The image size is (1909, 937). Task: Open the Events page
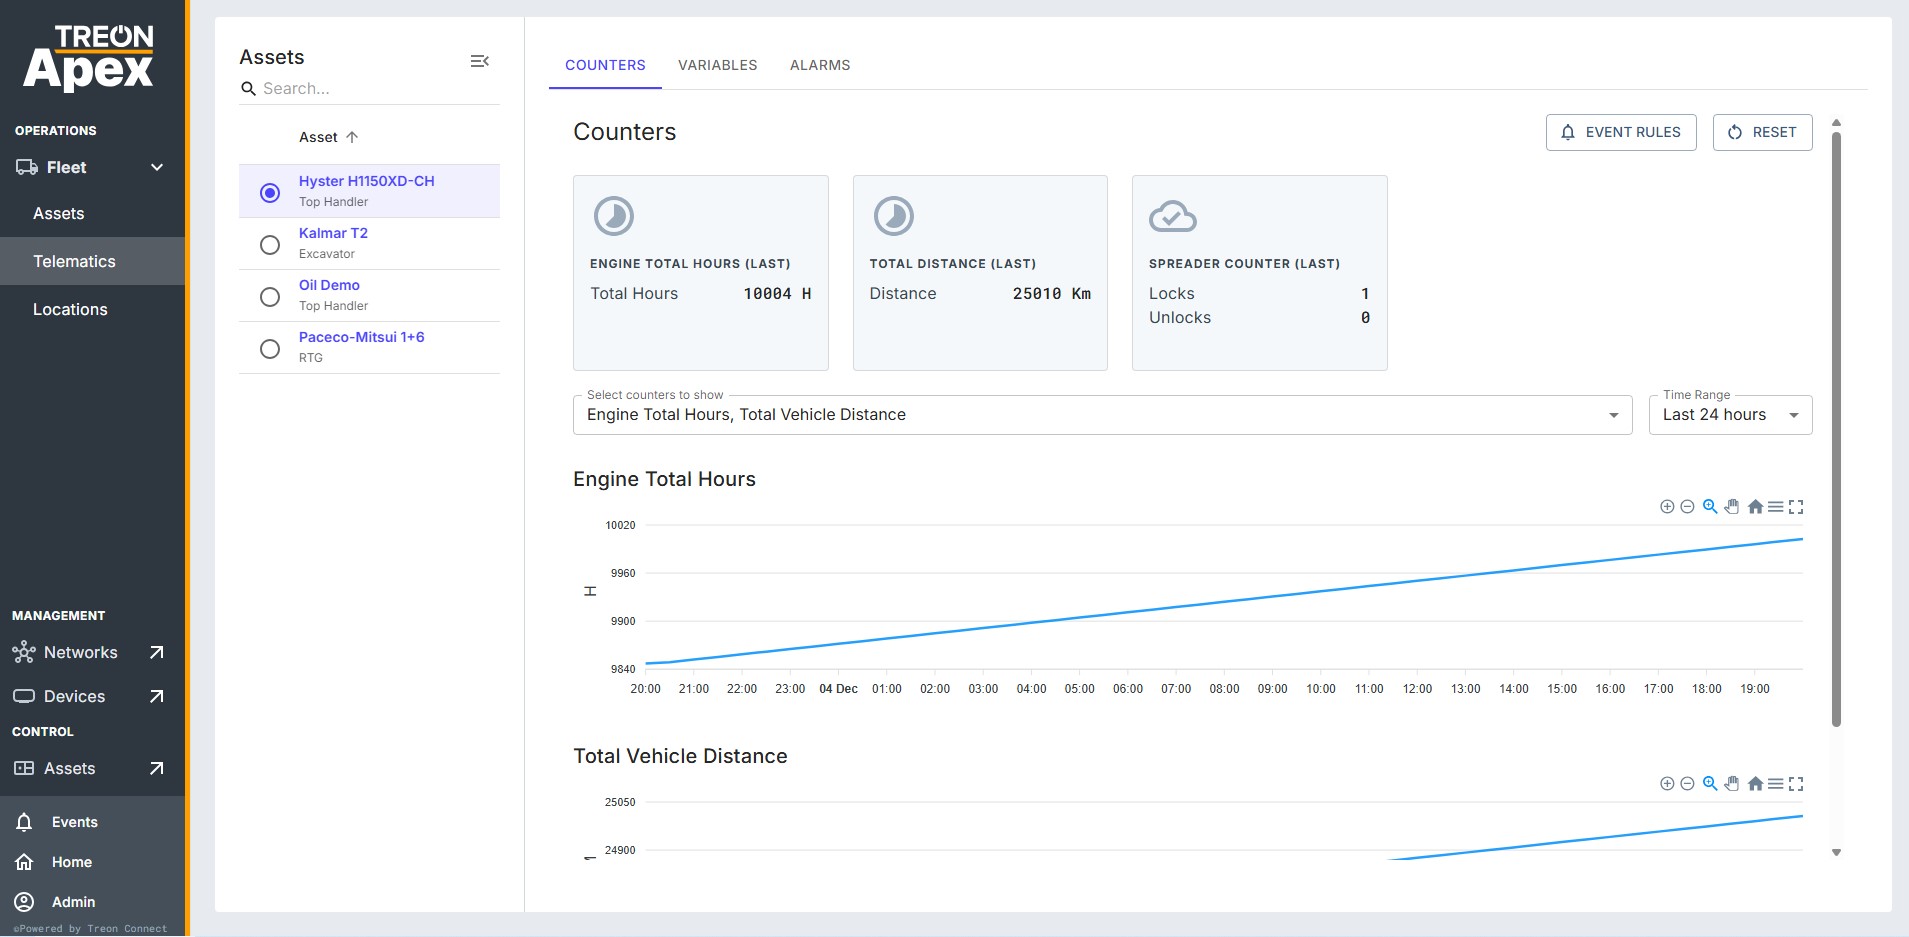tap(74, 822)
